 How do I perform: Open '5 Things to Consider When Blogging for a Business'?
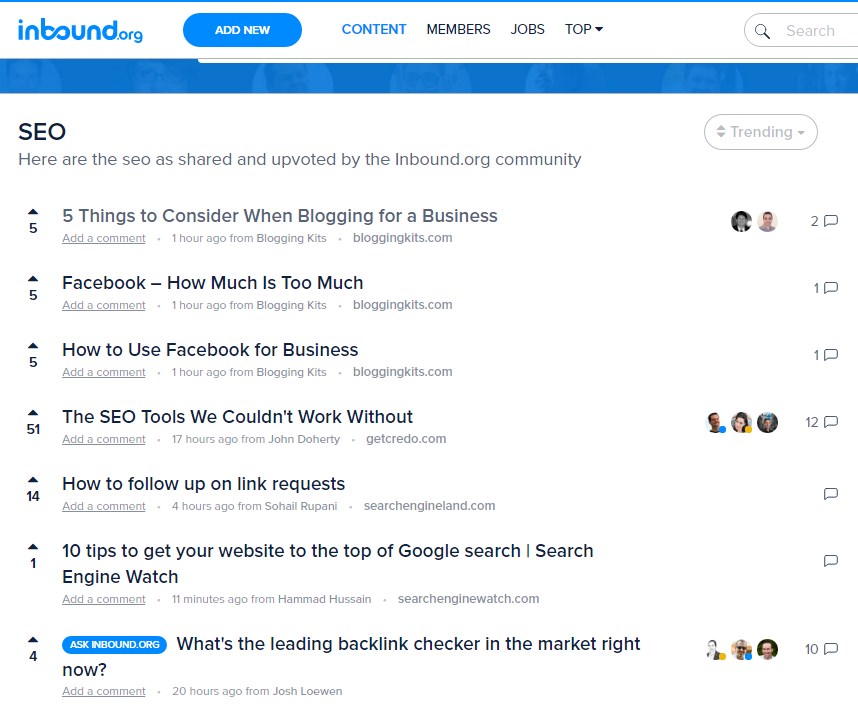[280, 216]
